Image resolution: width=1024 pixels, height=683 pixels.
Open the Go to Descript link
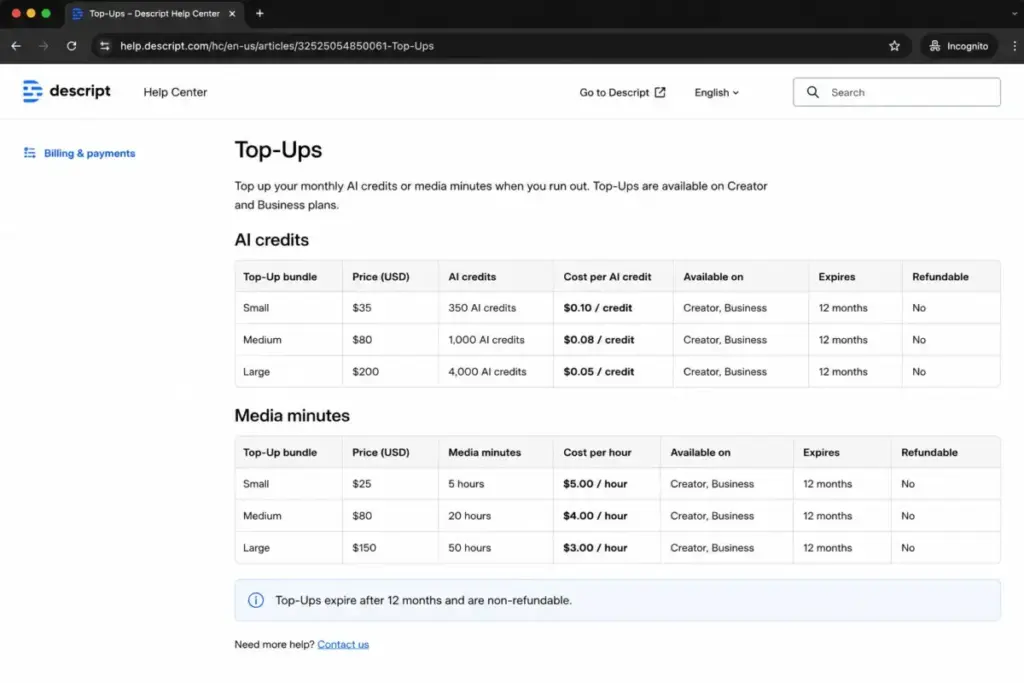click(622, 92)
